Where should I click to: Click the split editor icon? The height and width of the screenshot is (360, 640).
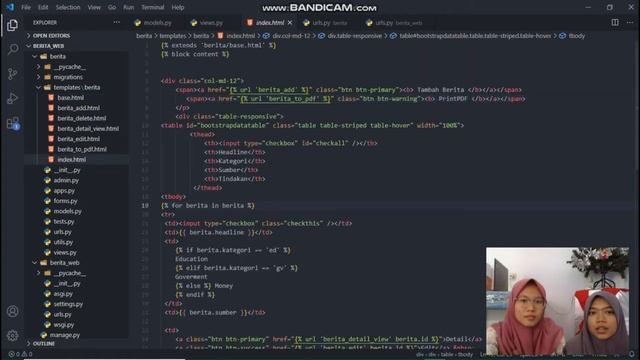pos(615,22)
